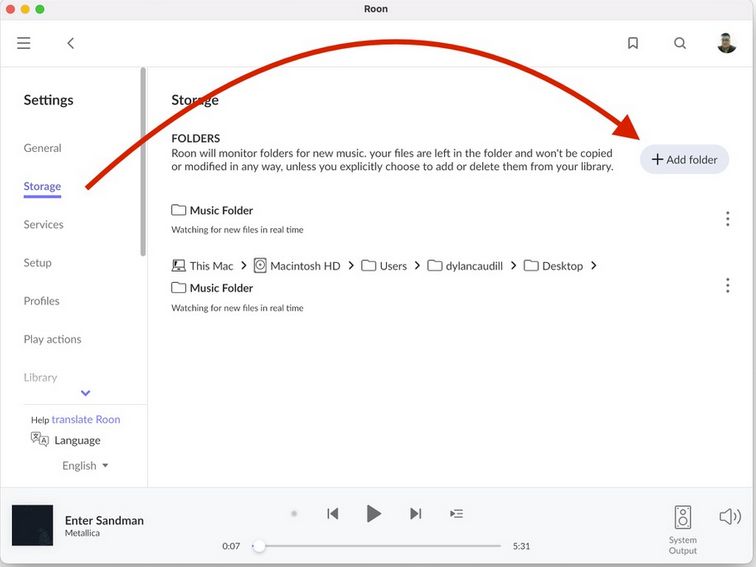The width and height of the screenshot is (756, 567).
Task: Click the Desktop breadcrumb folder
Action: pyautogui.click(x=554, y=266)
